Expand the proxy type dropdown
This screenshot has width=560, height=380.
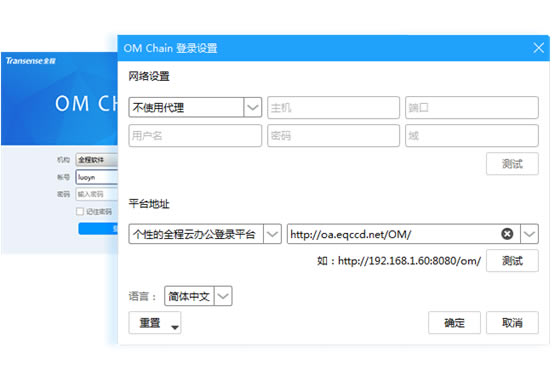(252, 107)
